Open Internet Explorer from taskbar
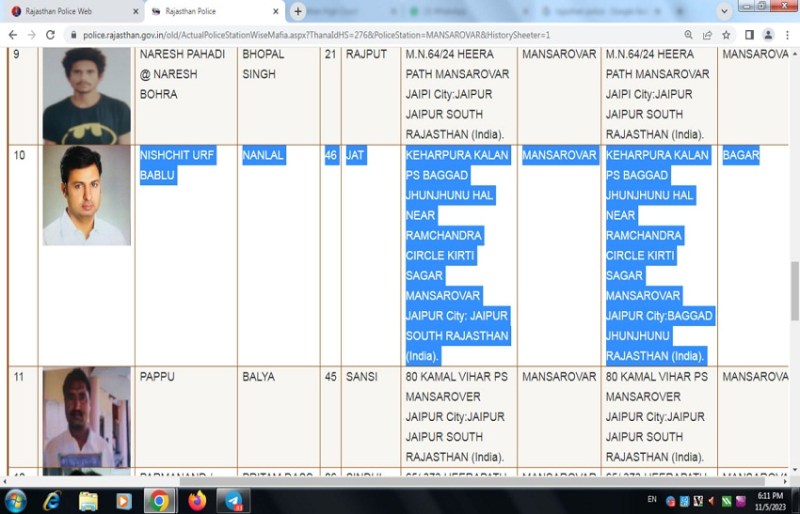This screenshot has width=800, height=514. click(x=52, y=500)
